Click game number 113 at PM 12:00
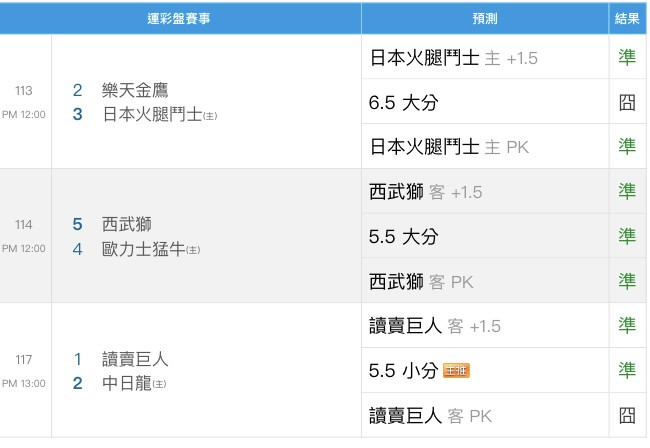 coord(24,91)
